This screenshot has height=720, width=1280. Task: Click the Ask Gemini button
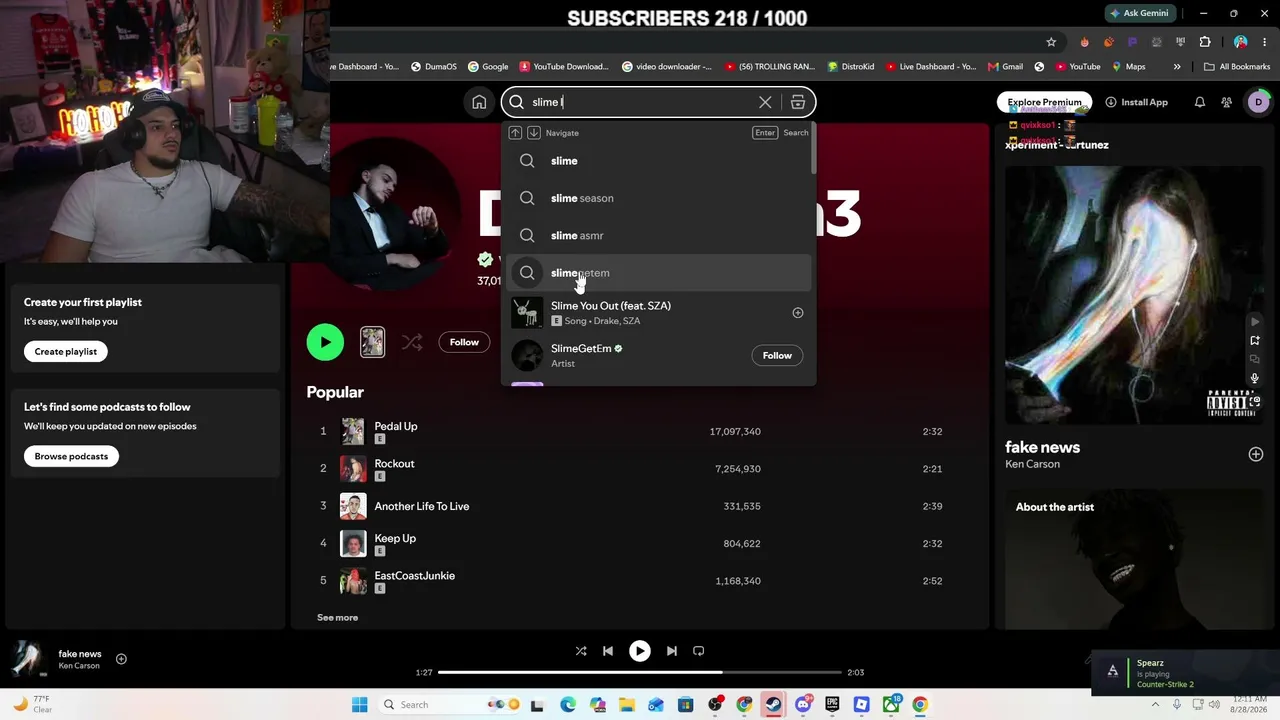tap(1139, 13)
